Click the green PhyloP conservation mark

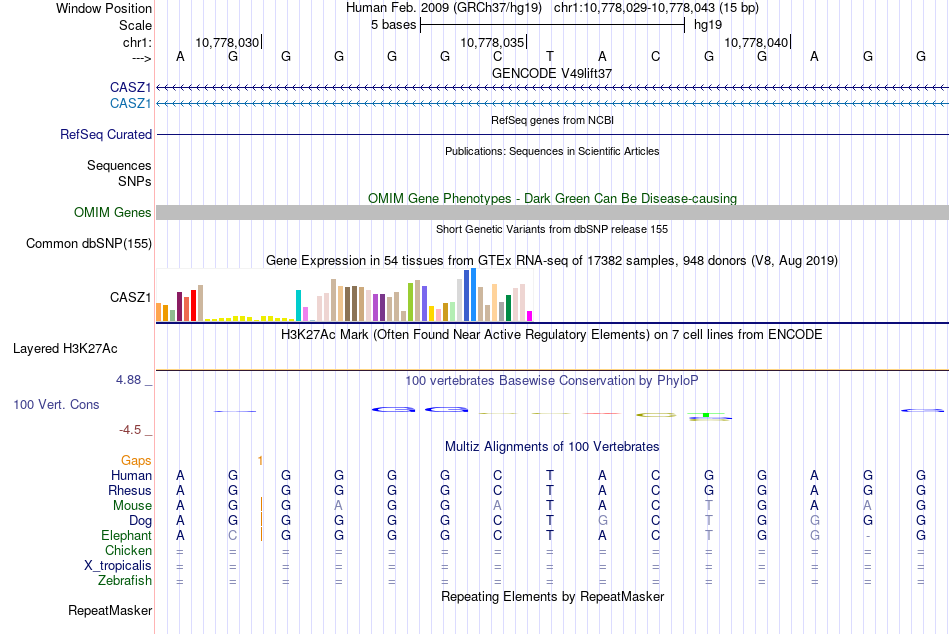coord(706,415)
